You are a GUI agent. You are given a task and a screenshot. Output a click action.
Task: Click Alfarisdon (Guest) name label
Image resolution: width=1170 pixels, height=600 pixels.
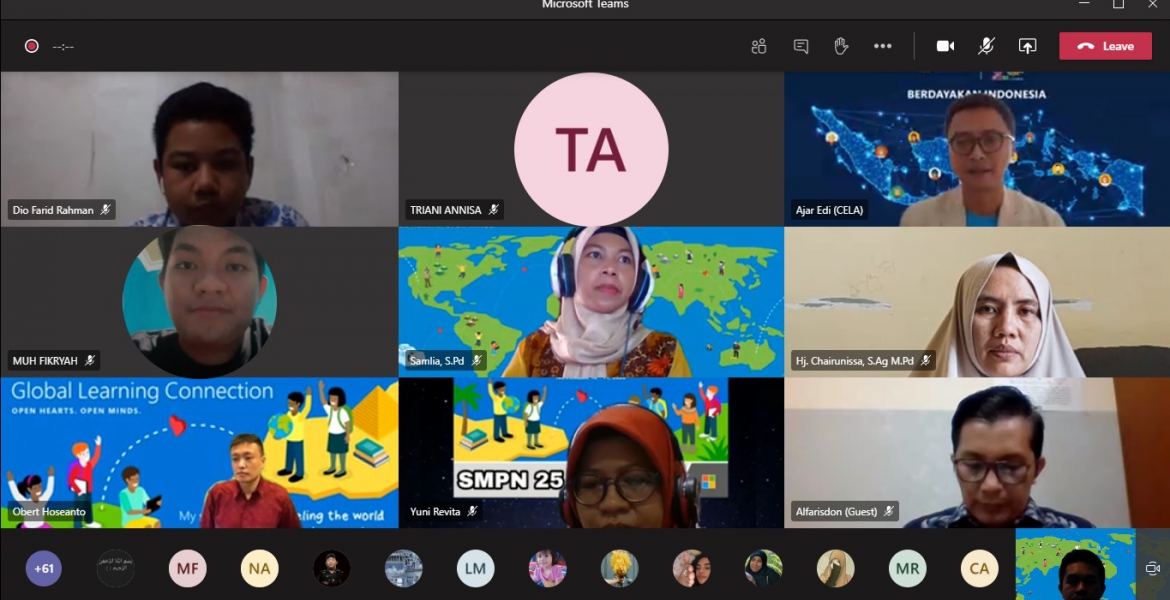point(836,512)
